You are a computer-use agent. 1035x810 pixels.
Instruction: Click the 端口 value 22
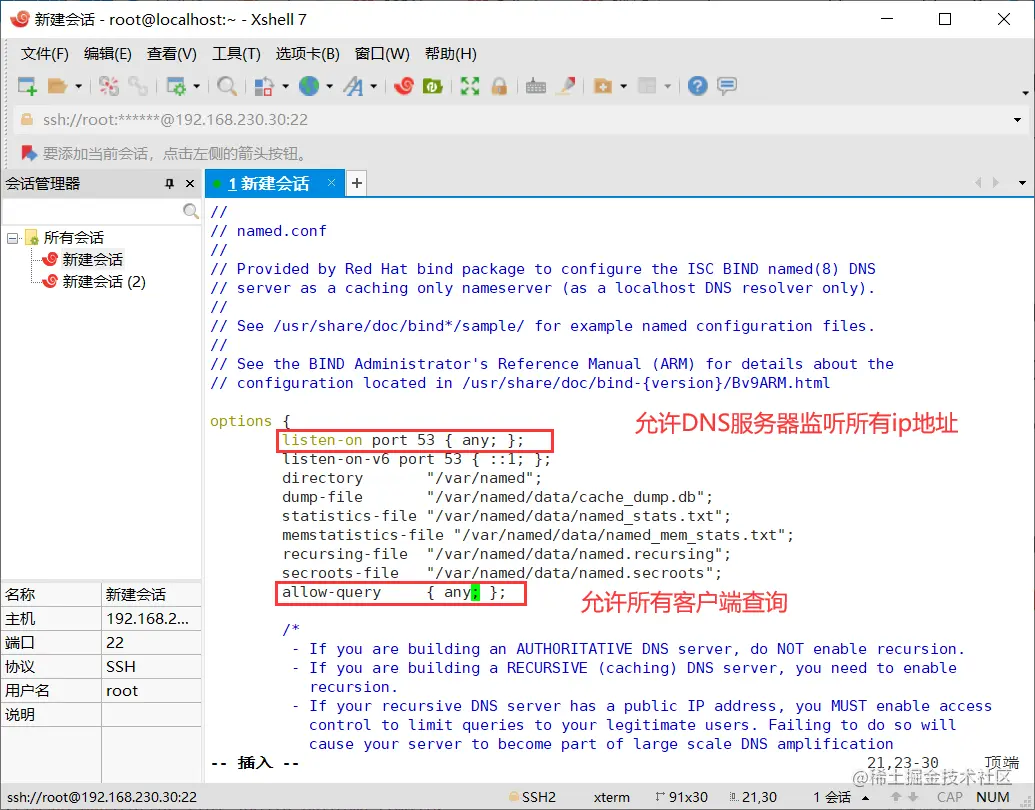[x=151, y=642]
